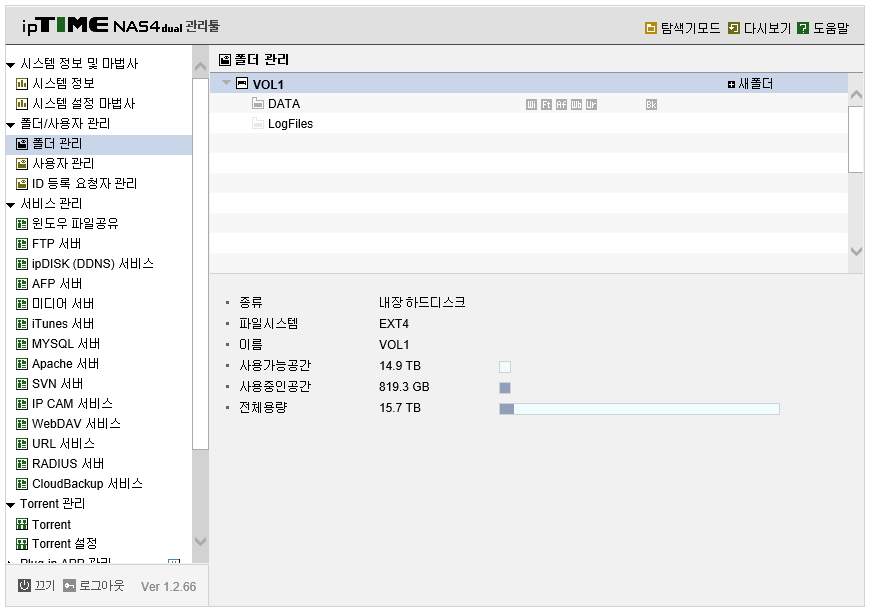The height and width of the screenshot is (615, 886).
Task: Click the 끄기 power-off icon
Action: tap(24, 586)
